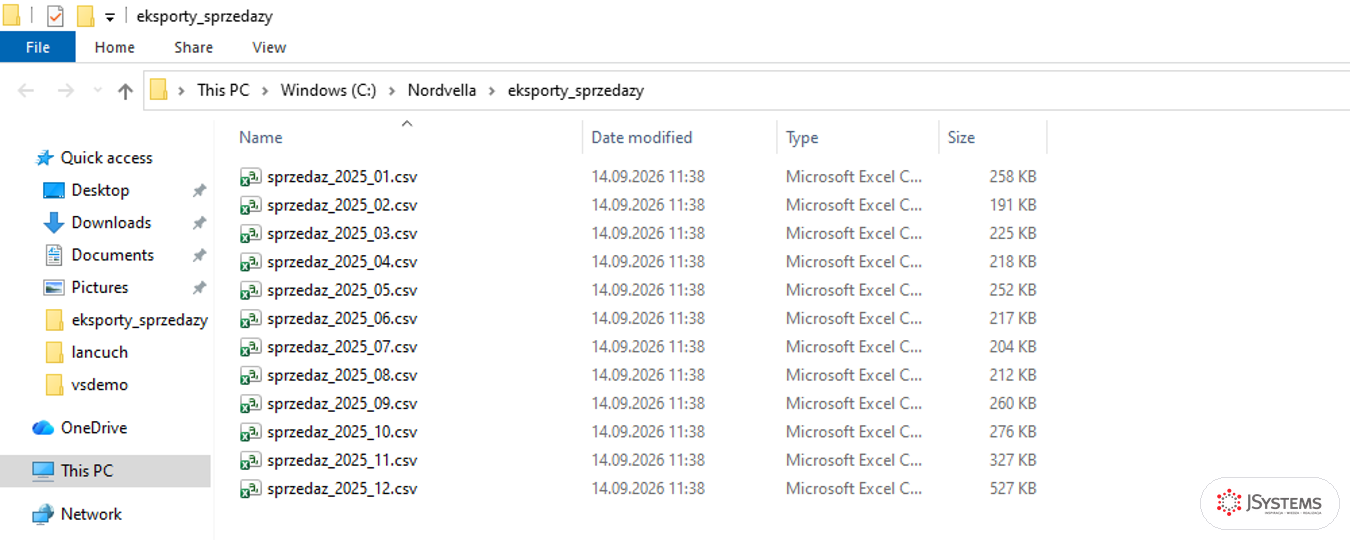Expand chevron after Nordvella breadcrumb
Image resolution: width=1350 pixels, height=540 pixels.
tap(492, 90)
